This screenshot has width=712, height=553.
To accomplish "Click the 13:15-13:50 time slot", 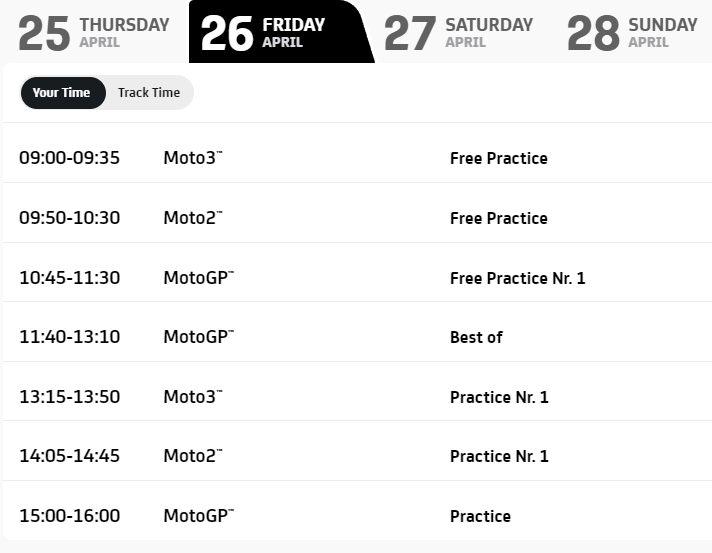I will 69,397.
